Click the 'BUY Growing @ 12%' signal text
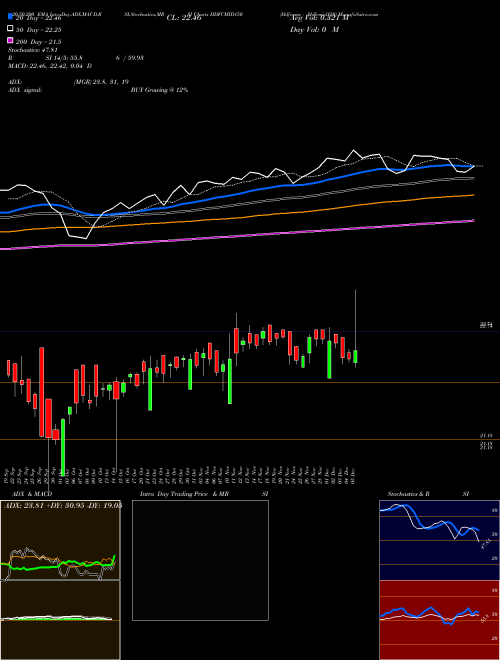This screenshot has width=500, height=660. tap(159, 90)
